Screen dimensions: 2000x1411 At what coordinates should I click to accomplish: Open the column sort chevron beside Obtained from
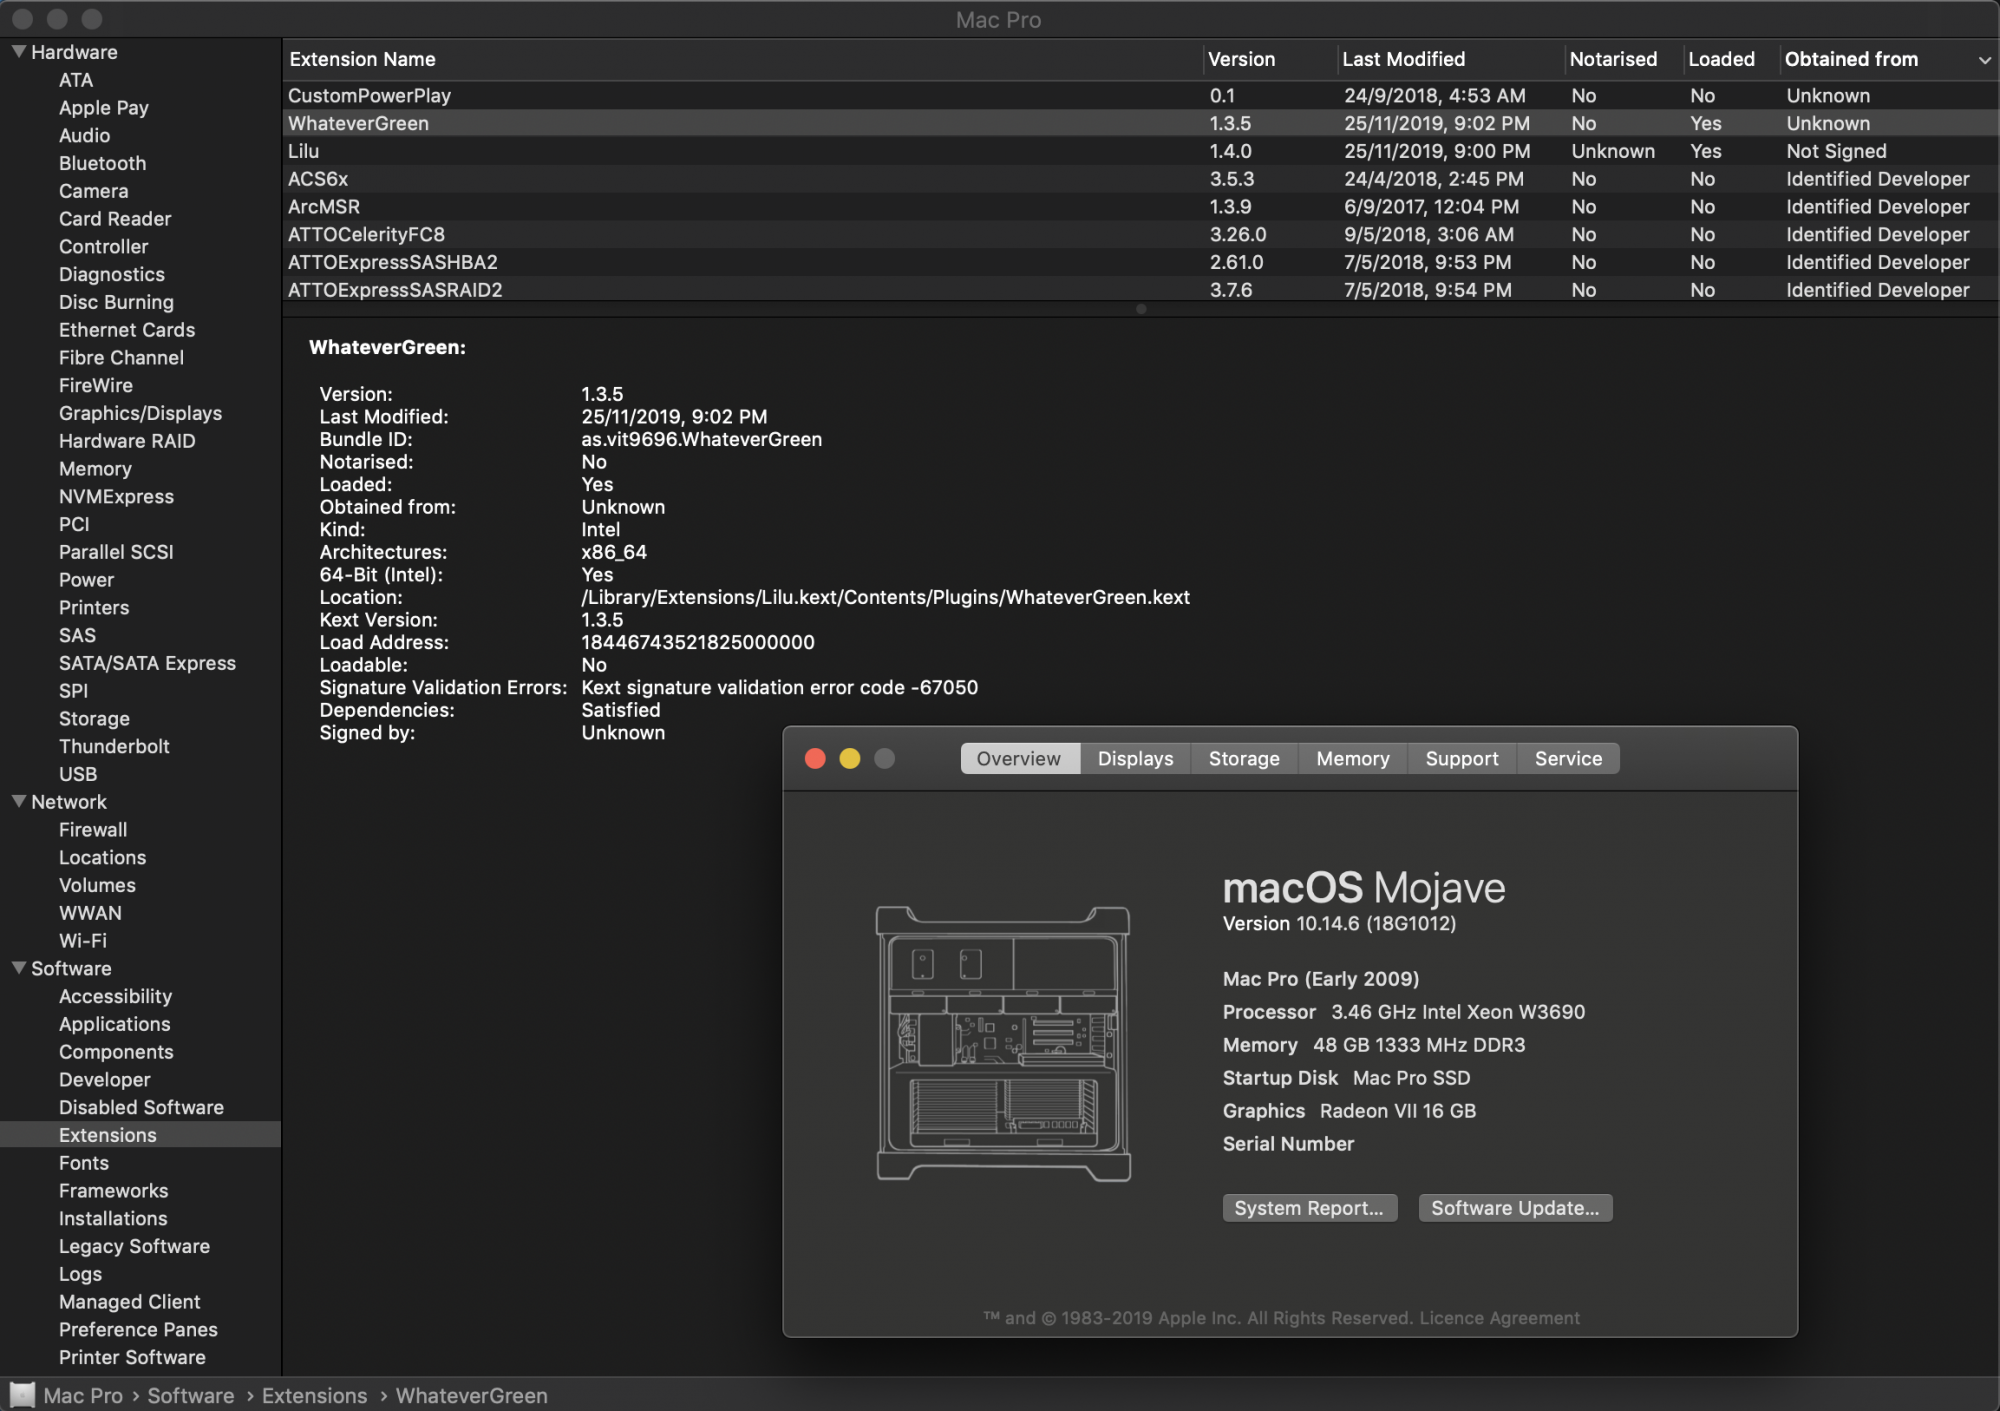point(1984,60)
